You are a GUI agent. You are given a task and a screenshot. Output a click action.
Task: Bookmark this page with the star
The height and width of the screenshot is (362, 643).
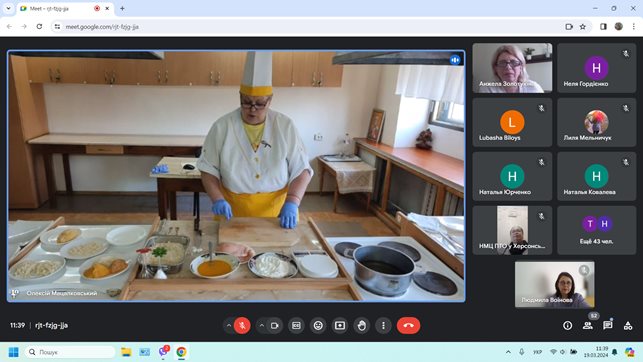[583, 27]
